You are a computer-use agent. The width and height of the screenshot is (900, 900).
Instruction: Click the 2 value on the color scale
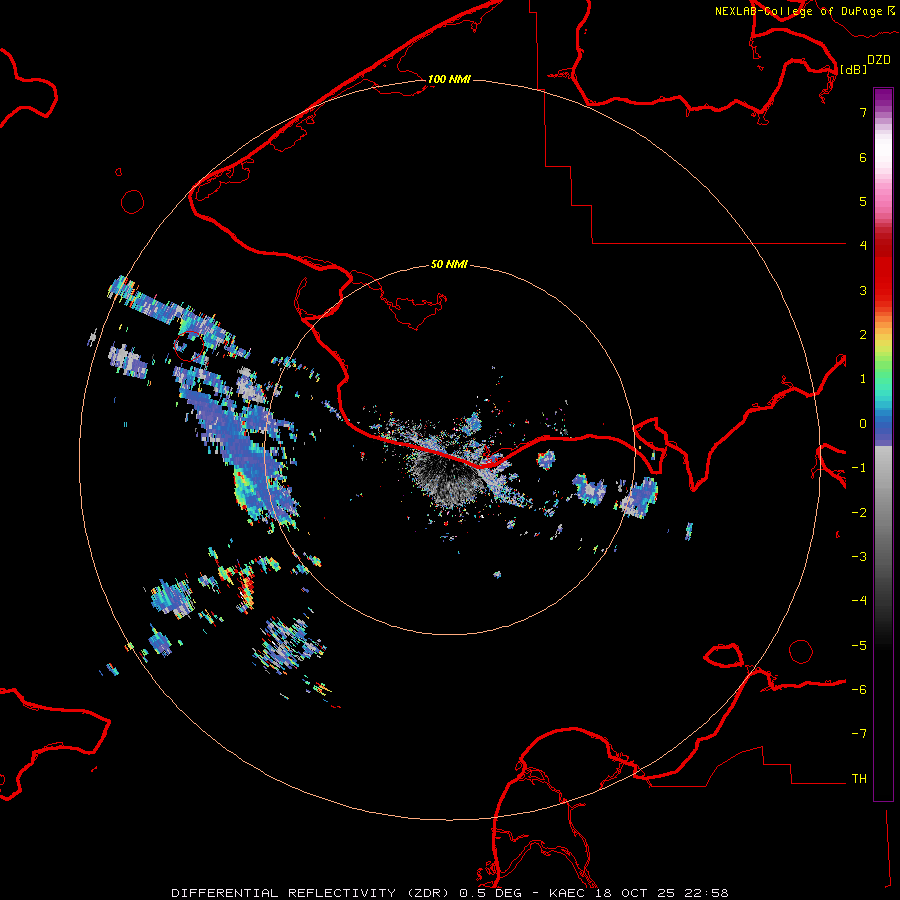tap(863, 335)
